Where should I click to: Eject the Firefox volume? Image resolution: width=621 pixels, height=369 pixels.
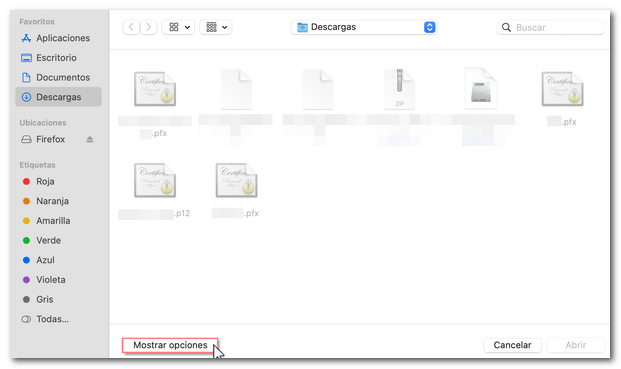[90, 139]
